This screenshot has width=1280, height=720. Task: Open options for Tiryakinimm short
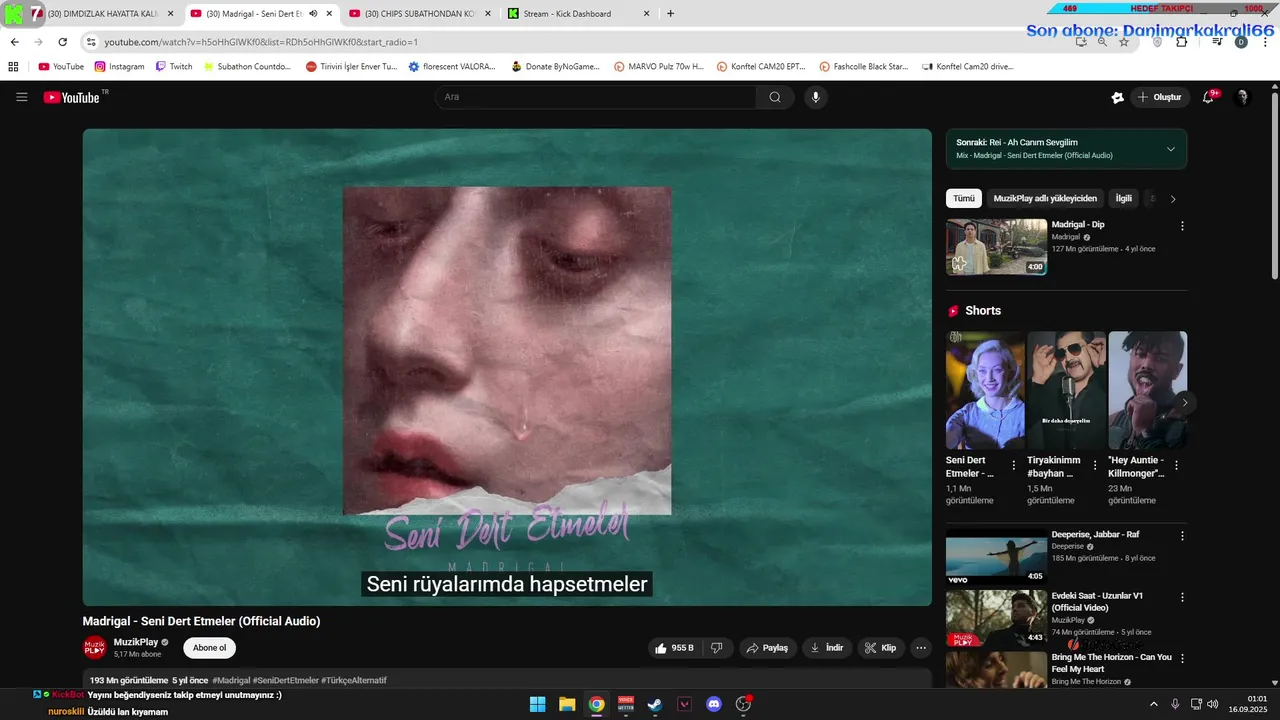coord(1095,466)
